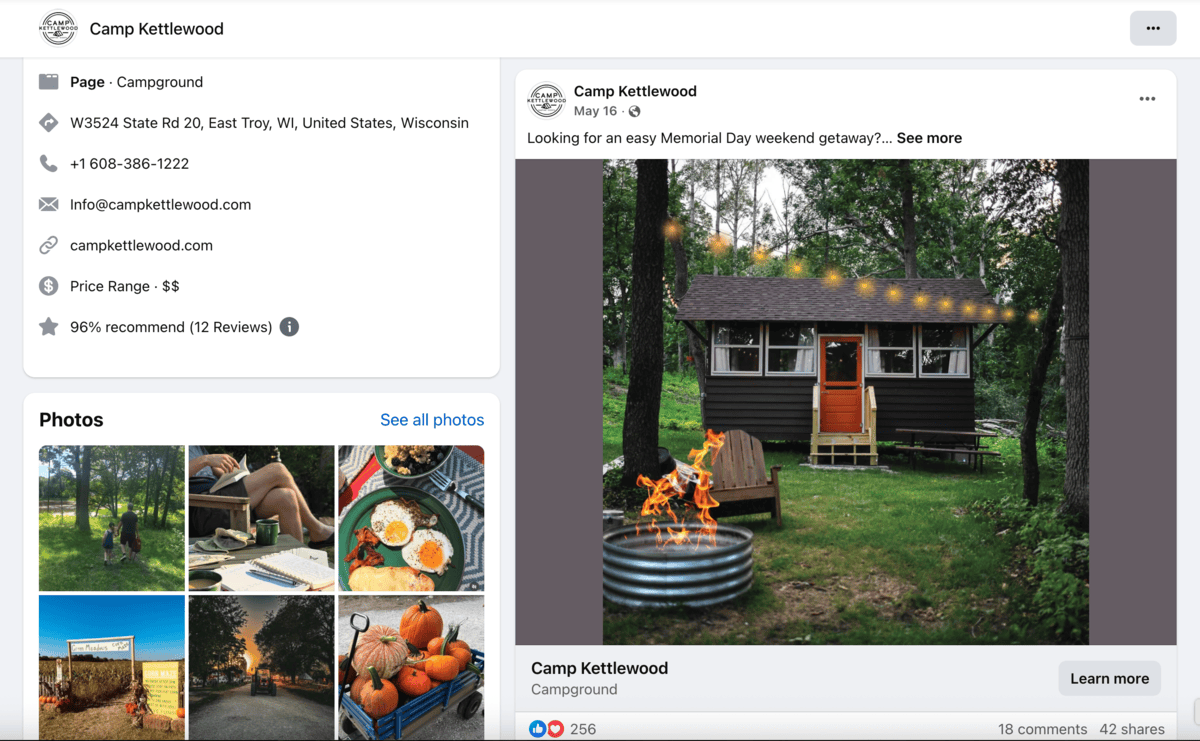Expand the post text with See more
1200x741 pixels.
point(929,137)
